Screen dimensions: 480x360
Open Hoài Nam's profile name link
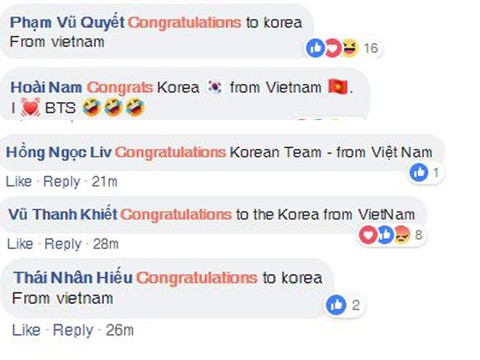[46, 88]
